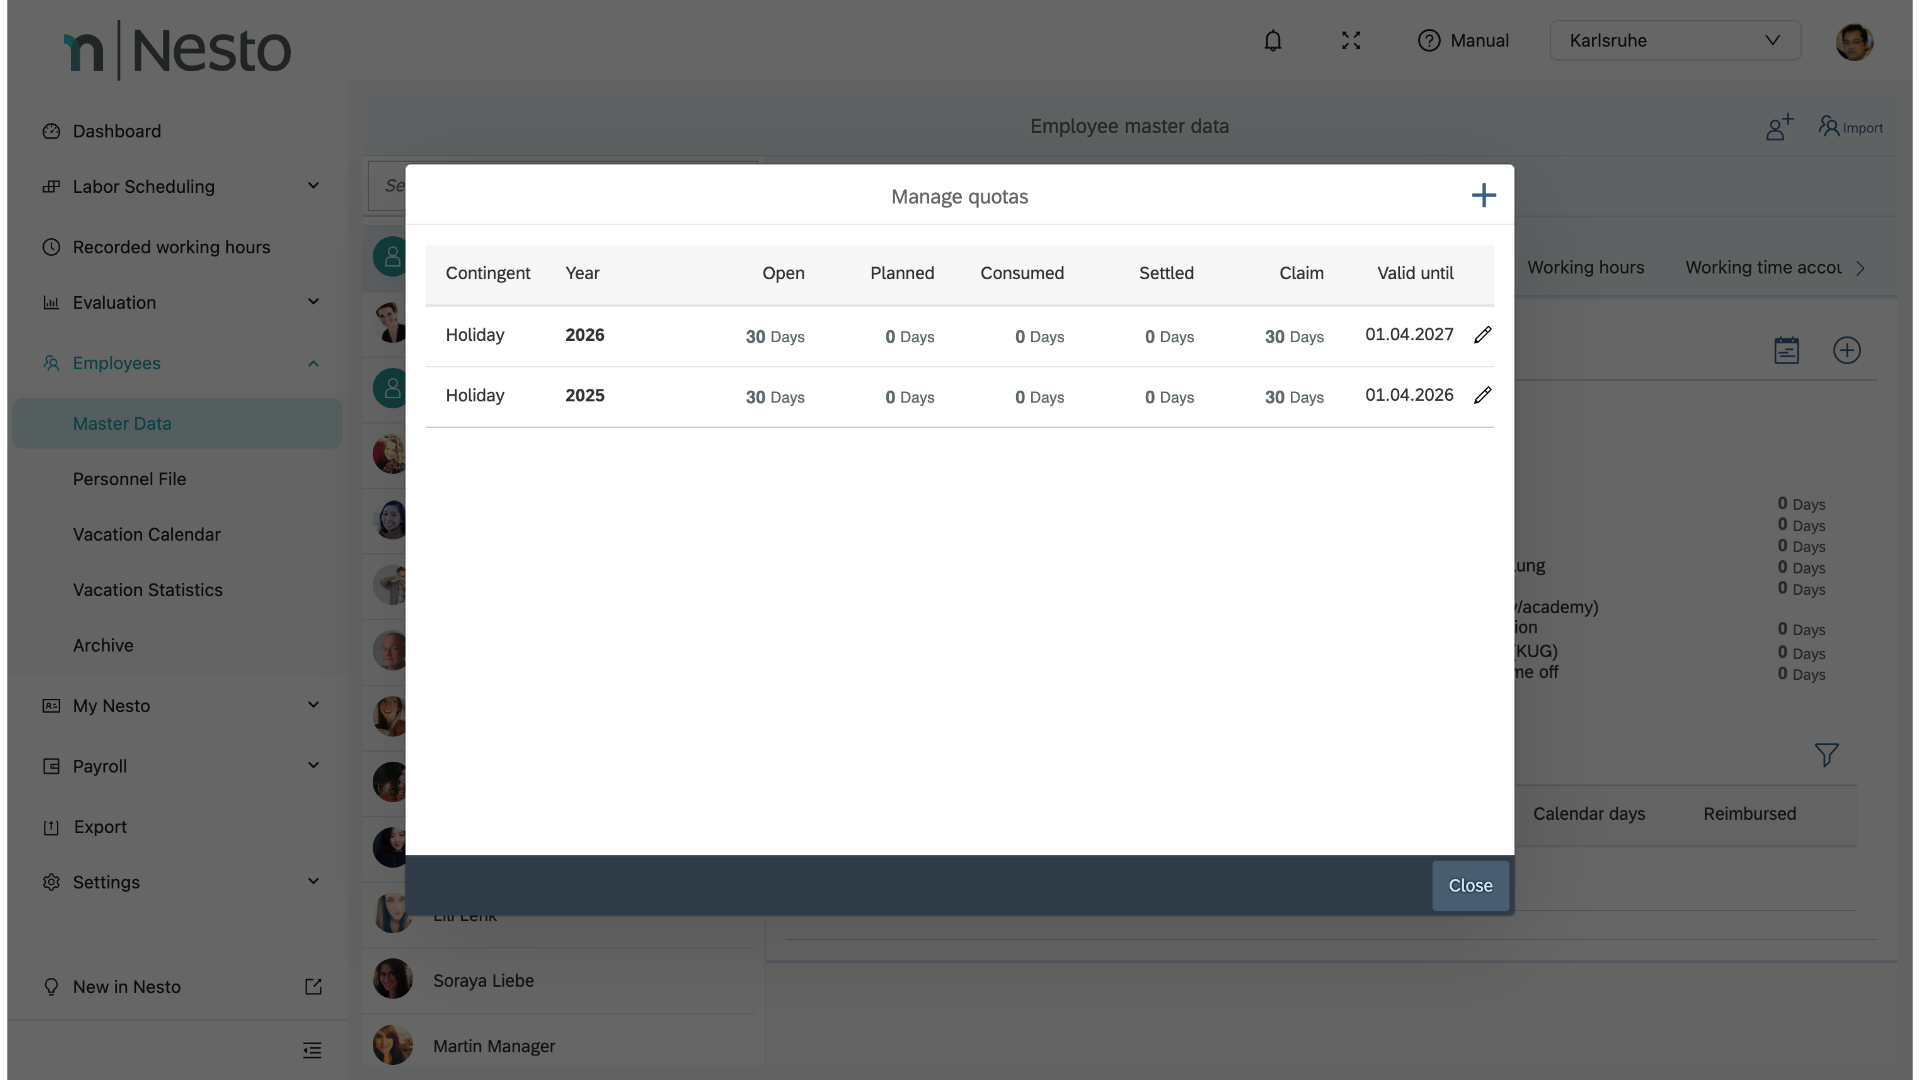
Task: Click the add employee icon
Action: pyautogui.click(x=1778, y=127)
